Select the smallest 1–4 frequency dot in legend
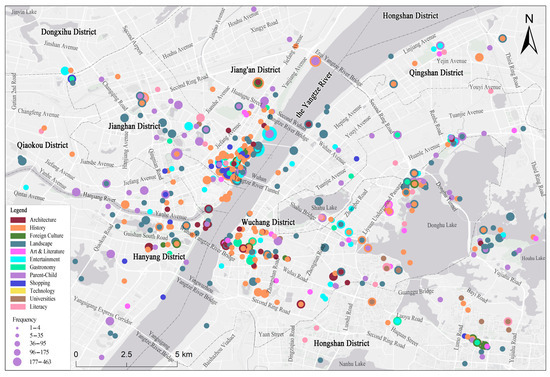The image size is (550, 377). coord(17,328)
